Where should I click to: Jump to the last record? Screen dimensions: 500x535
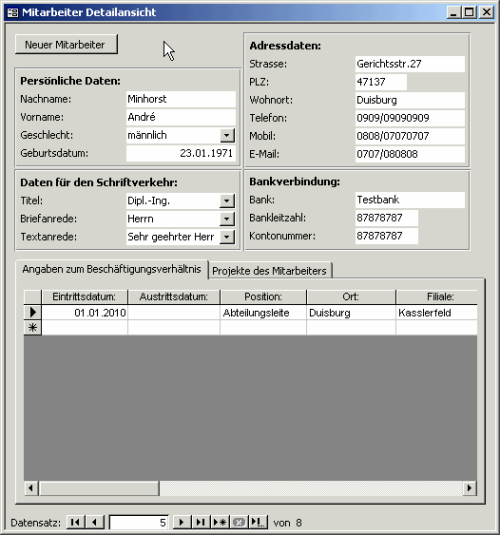200,522
